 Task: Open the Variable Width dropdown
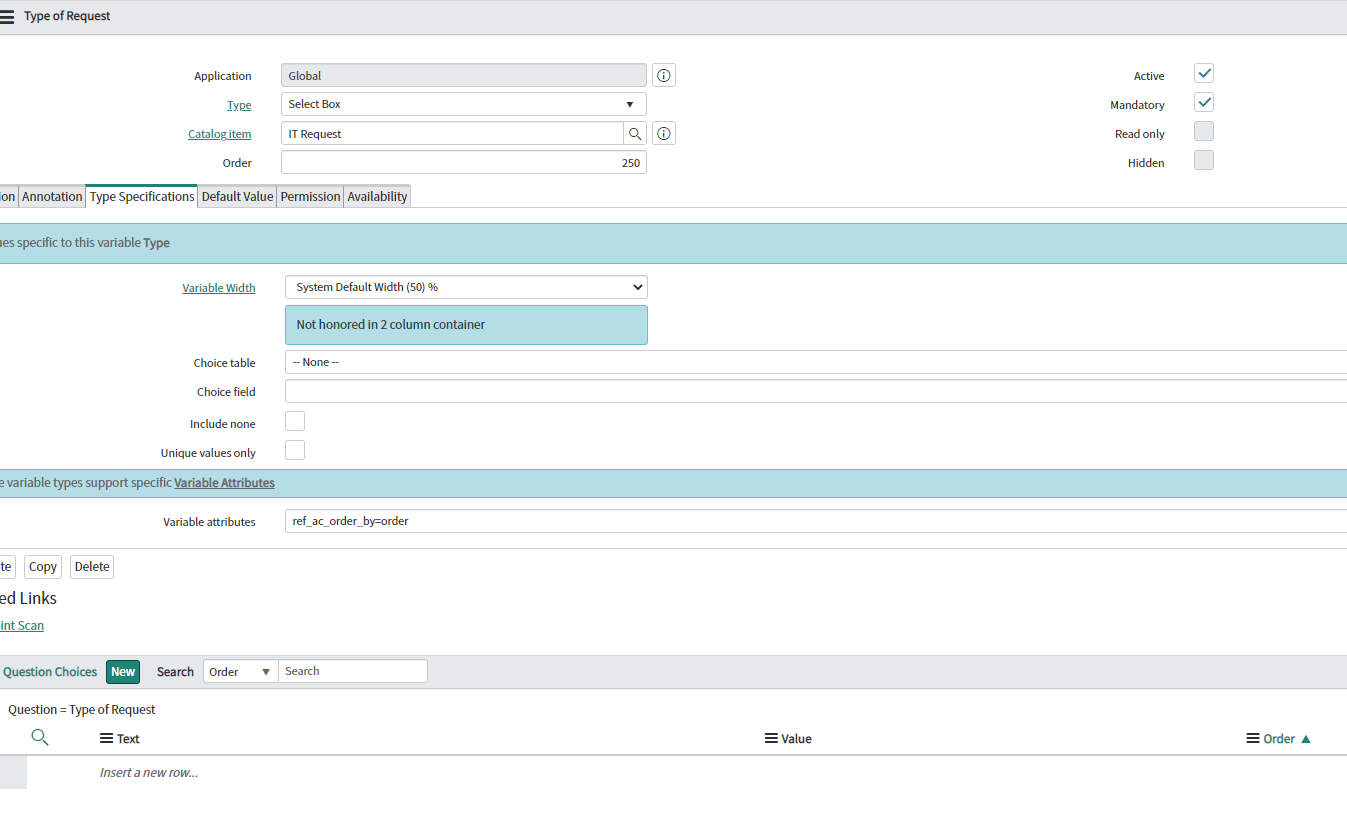tap(466, 287)
